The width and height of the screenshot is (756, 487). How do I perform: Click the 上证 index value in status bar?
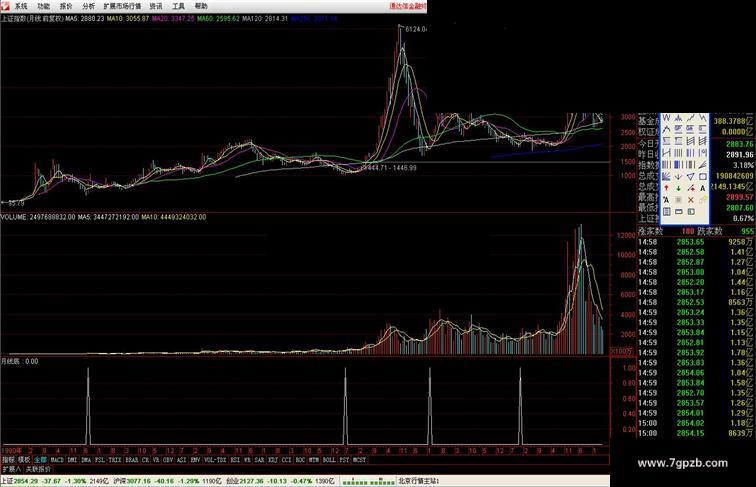click(x=27, y=481)
